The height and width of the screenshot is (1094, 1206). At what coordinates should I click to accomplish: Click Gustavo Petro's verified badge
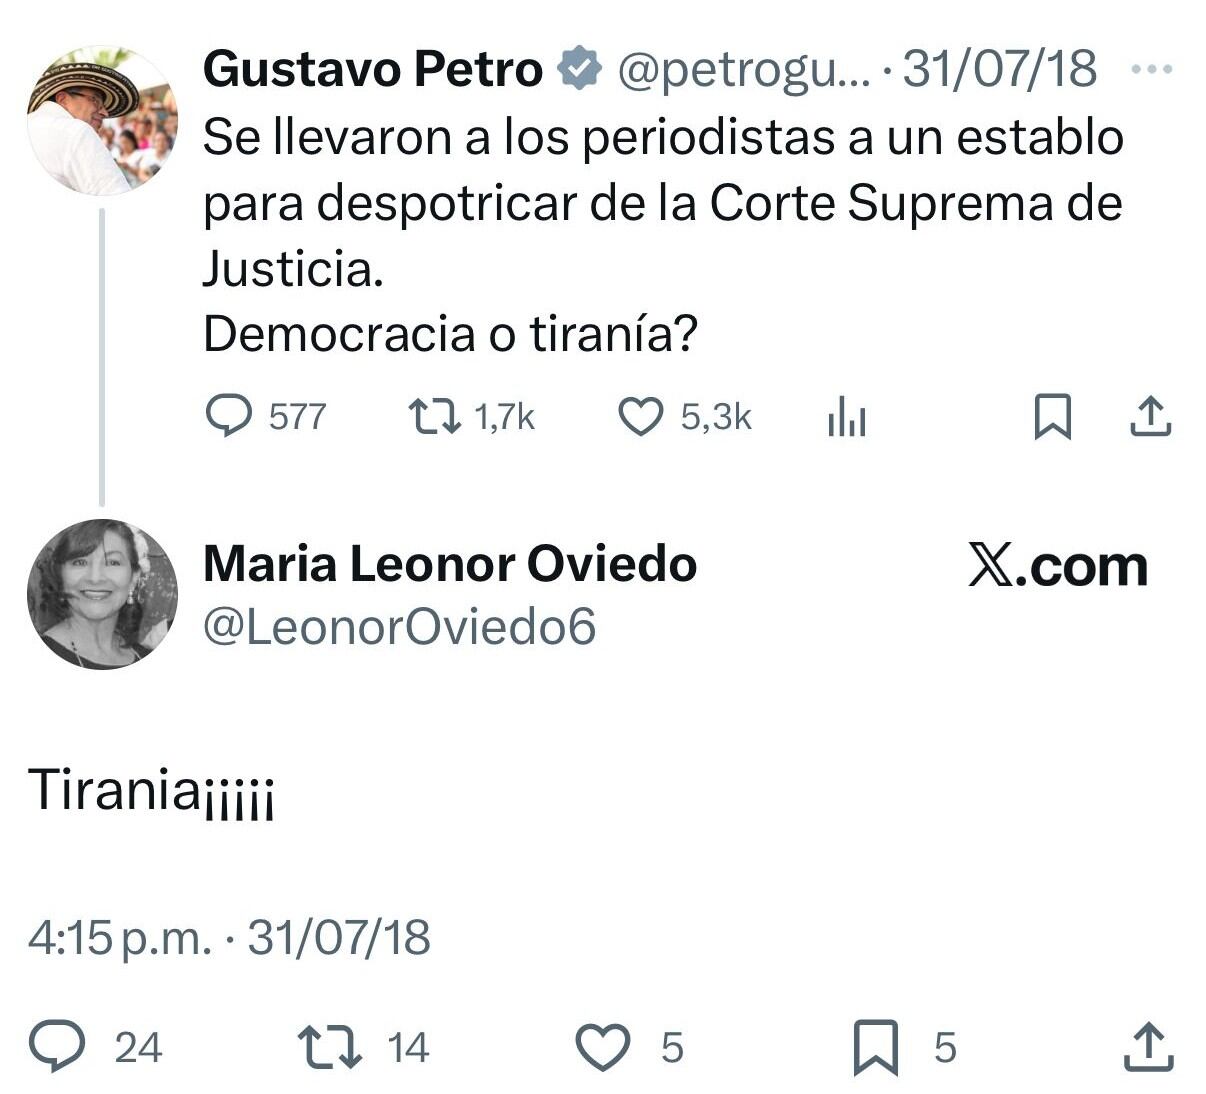(578, 68)
